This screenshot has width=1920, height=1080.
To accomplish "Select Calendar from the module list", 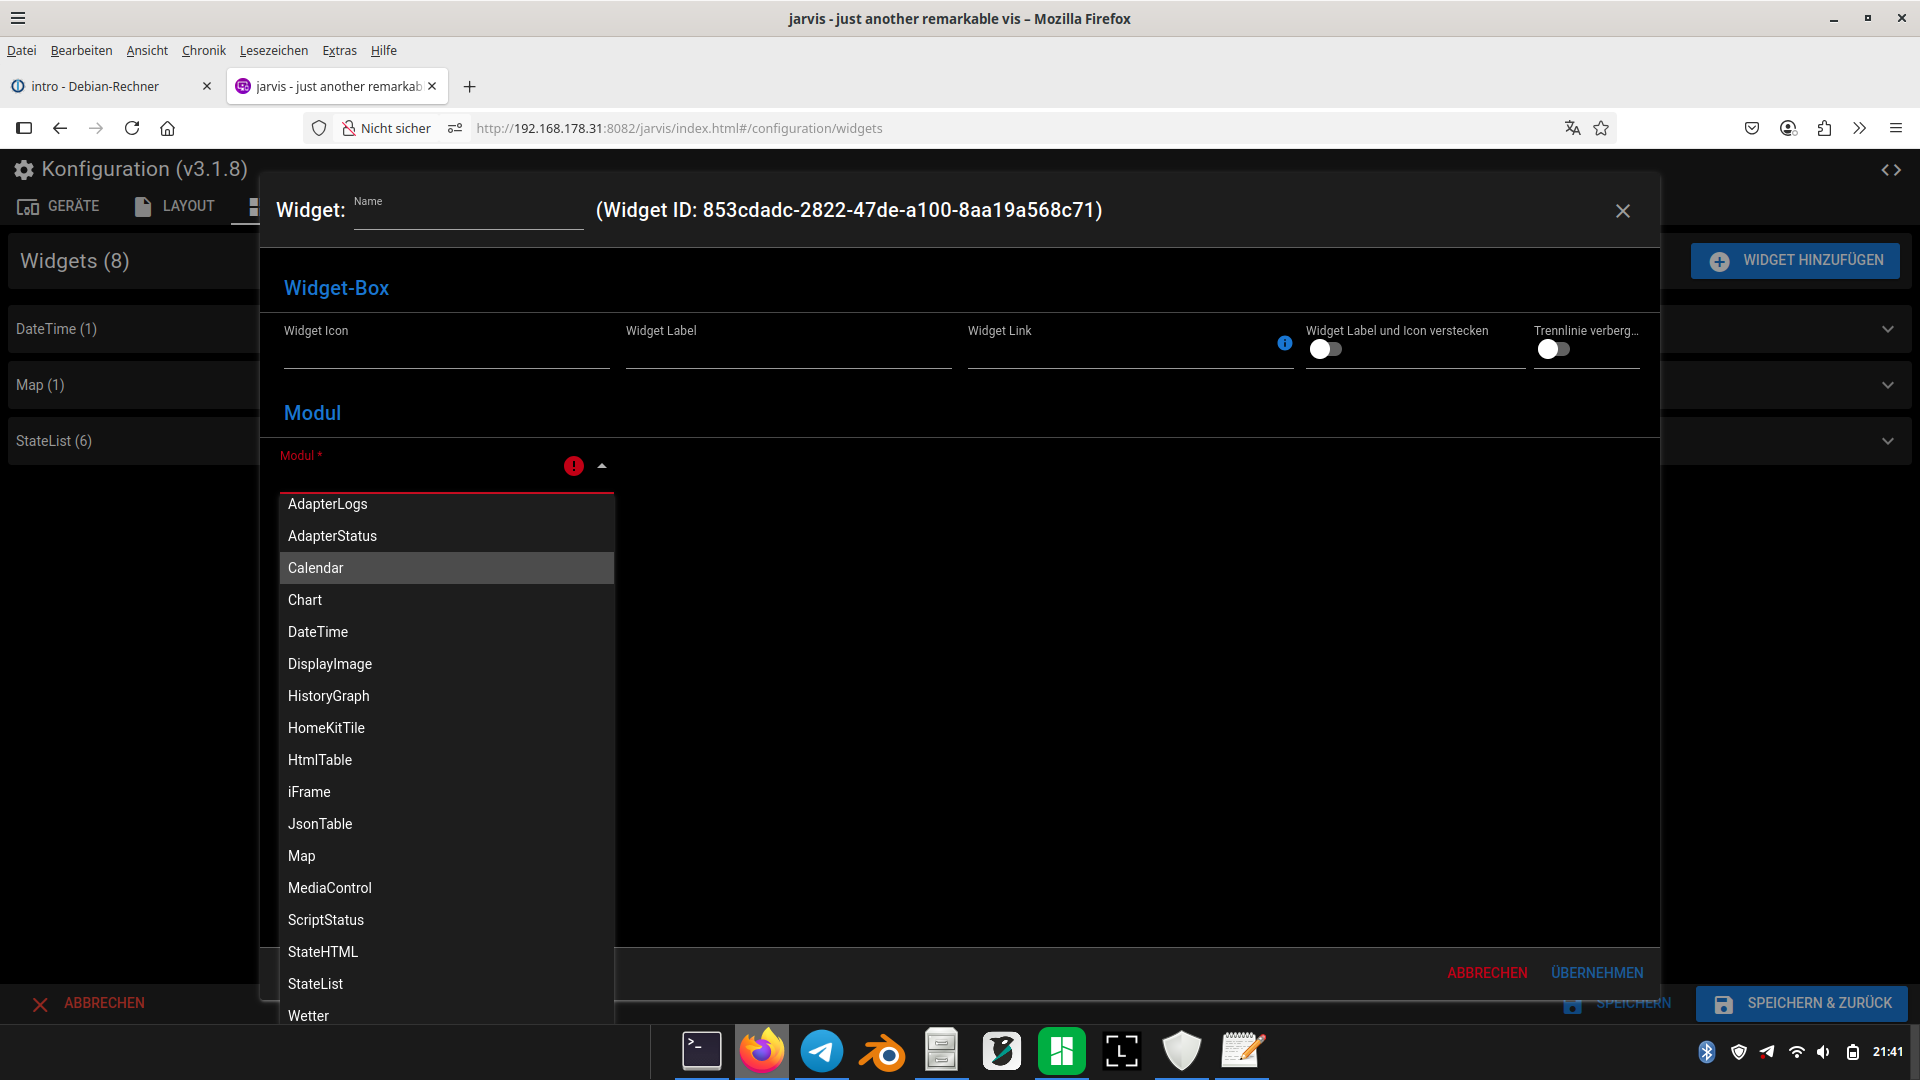I will [x=316, y=568].
